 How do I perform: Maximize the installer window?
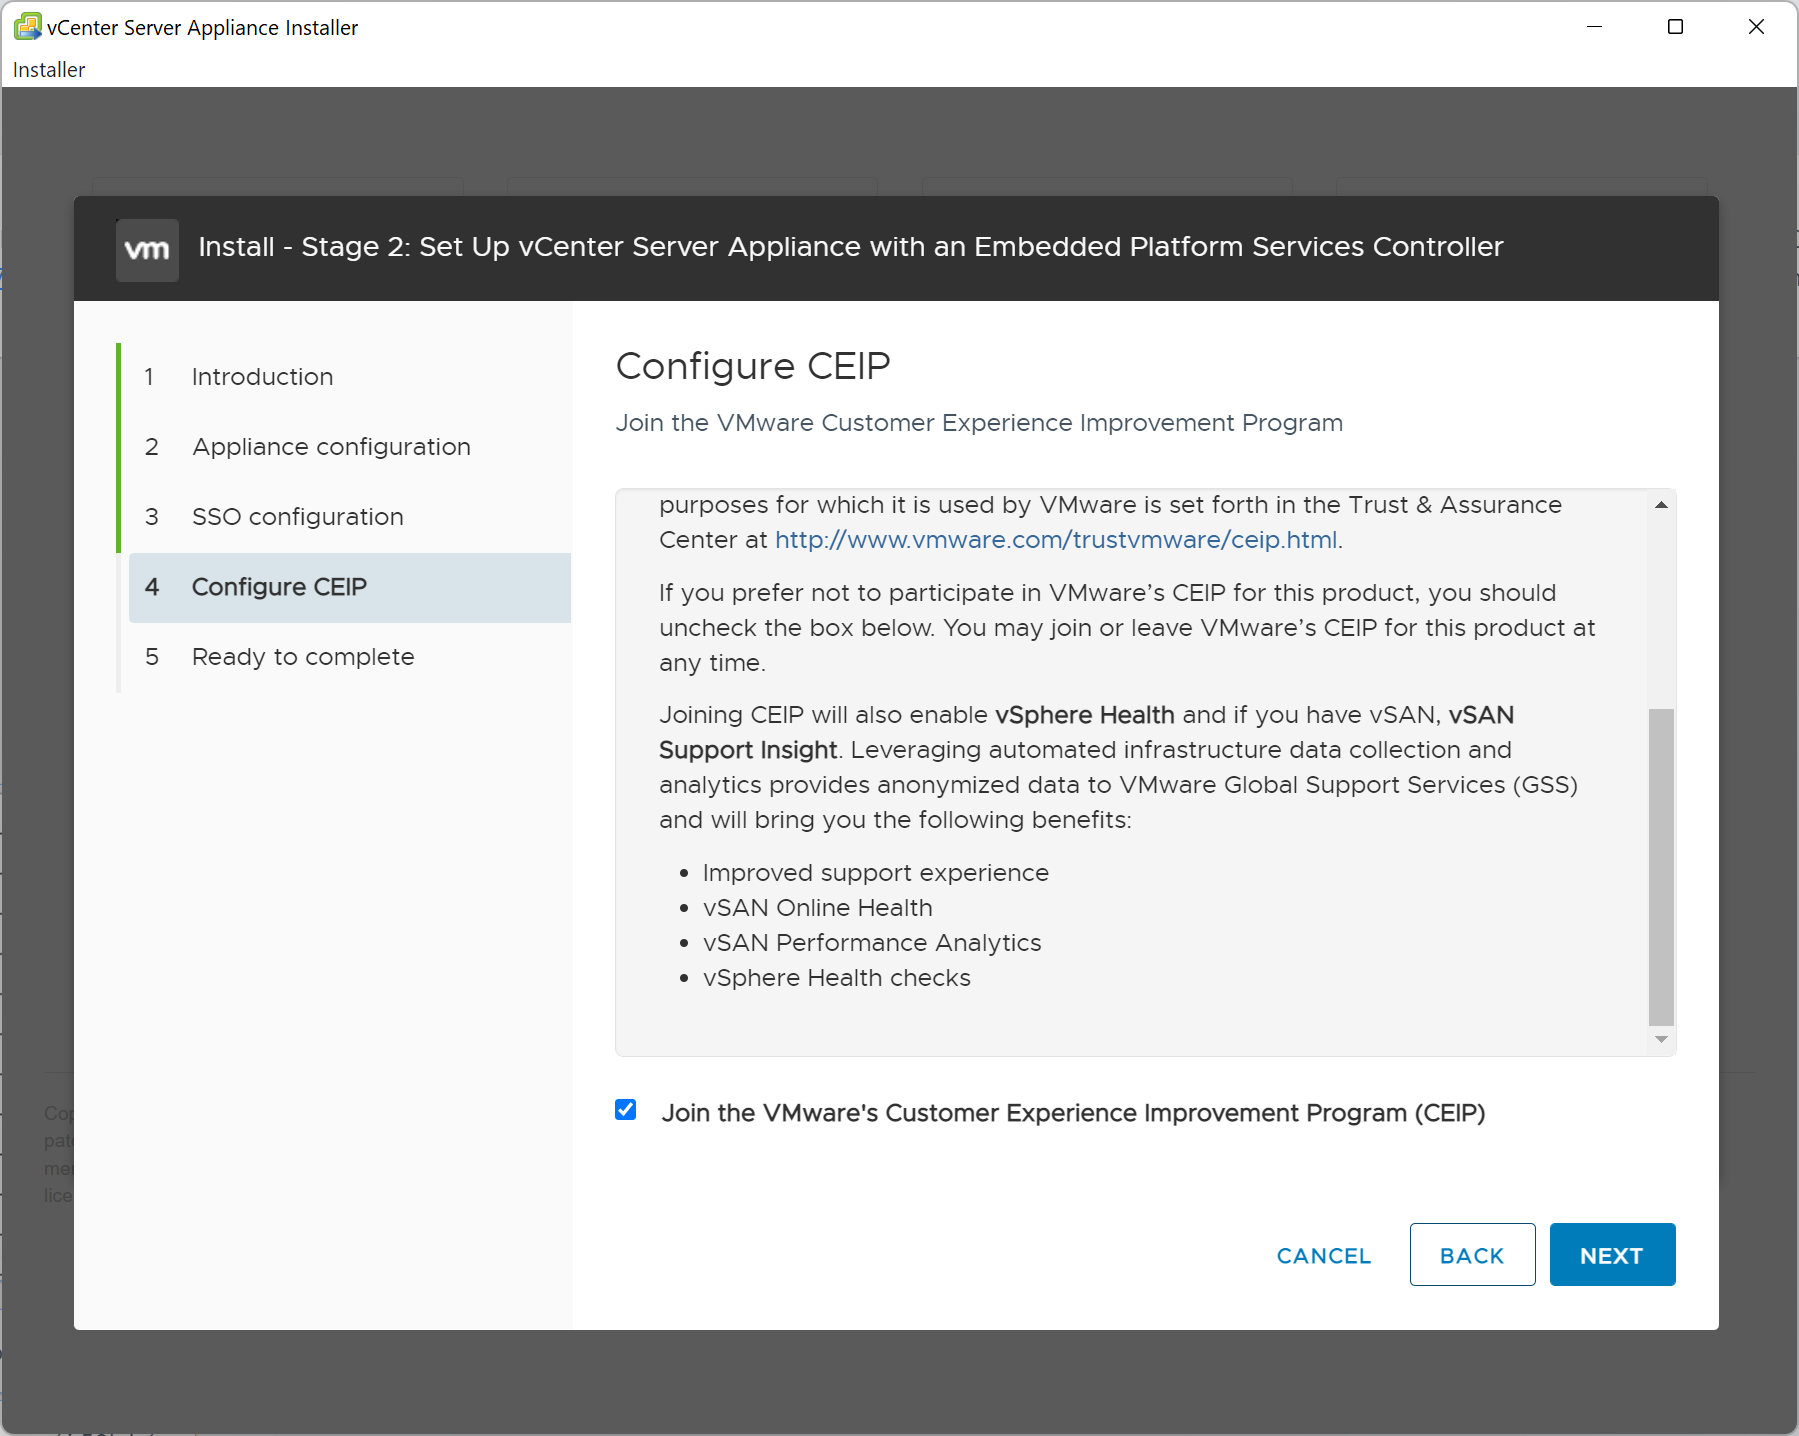tap(1676, 27)
